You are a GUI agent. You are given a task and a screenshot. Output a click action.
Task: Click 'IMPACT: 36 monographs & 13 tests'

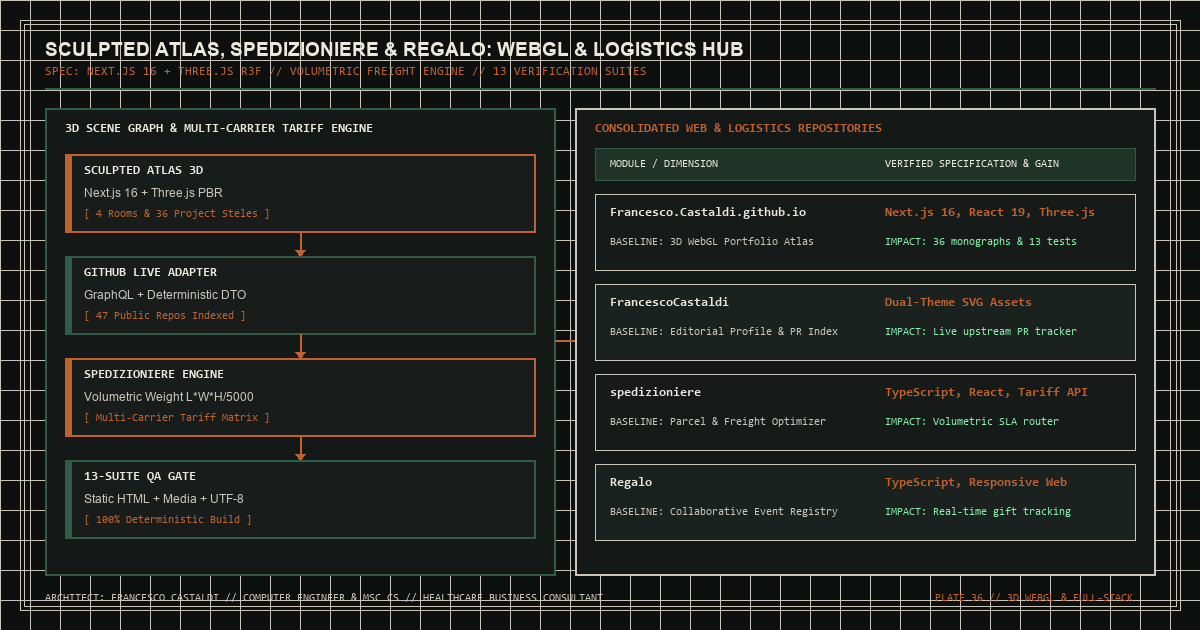pyautogui.click(x=981, y=242)
